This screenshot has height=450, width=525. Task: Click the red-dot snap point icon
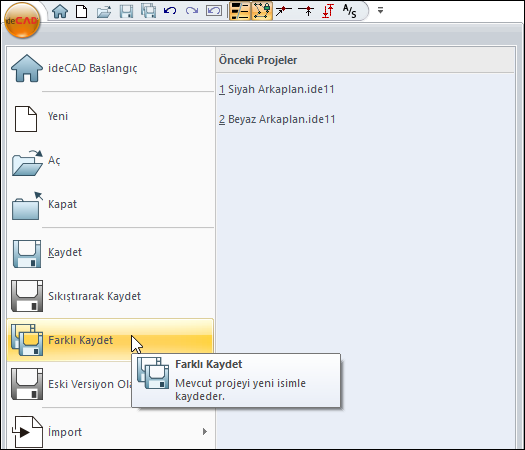click(x=284, y=11)
